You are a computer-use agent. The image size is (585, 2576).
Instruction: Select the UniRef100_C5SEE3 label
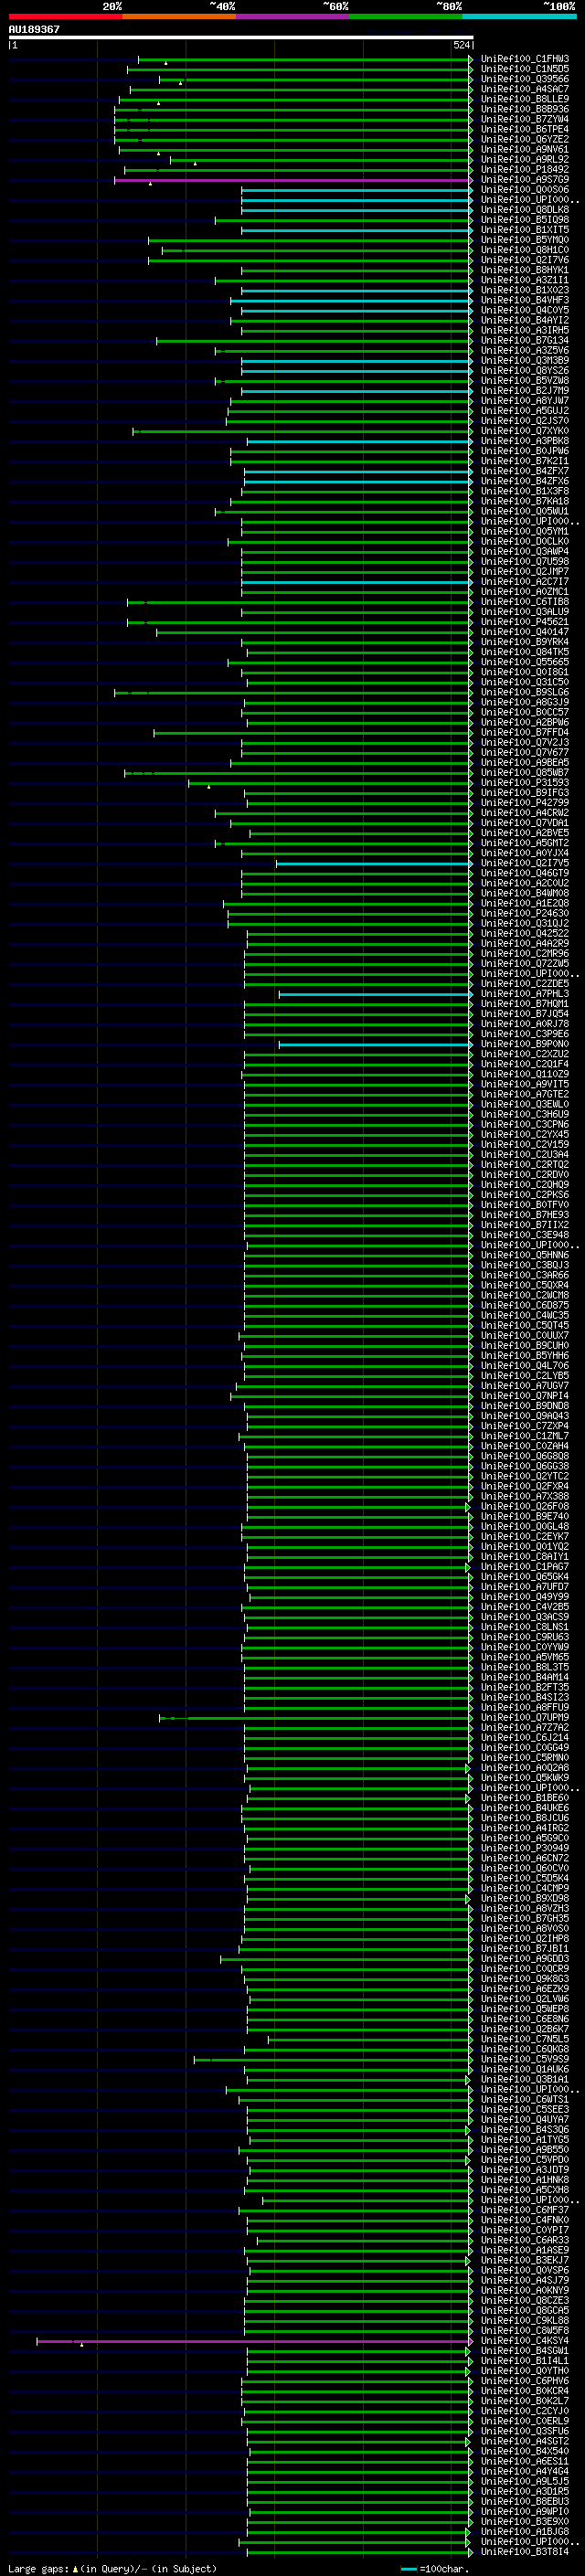[x=525, y=2109]
